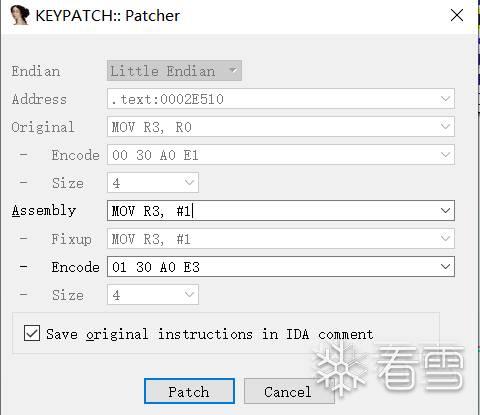Close the KEYPATCH Patcher dialog

(457, 15)
